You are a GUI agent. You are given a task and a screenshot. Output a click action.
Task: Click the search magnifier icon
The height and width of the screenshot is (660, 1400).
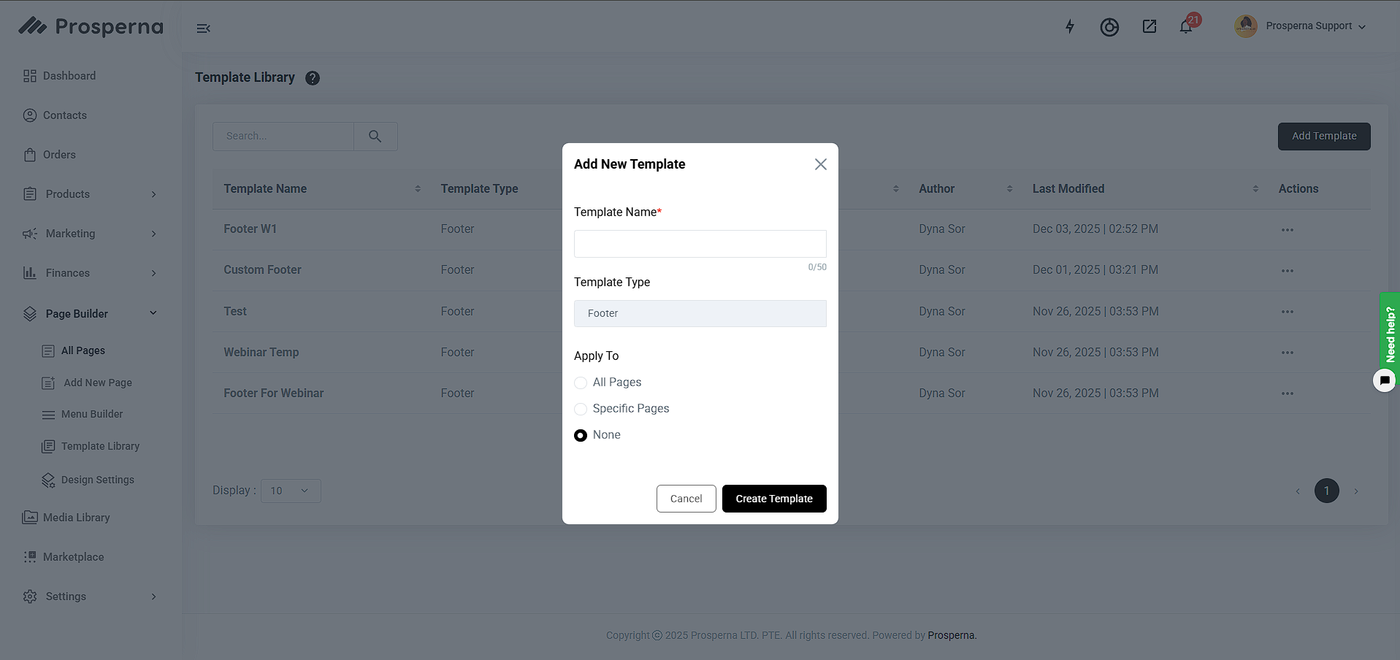click(375, 136)
